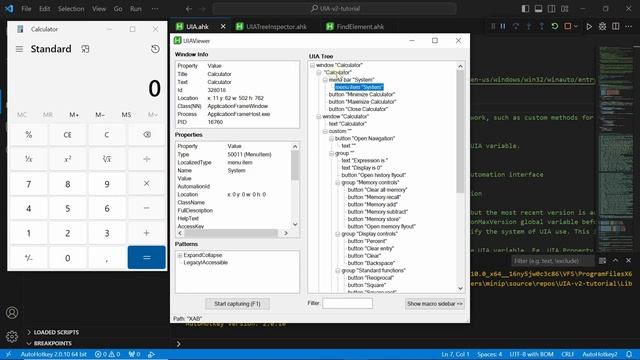This screenshot has width=640, height=360.
Task: Click AutoHotkey2 language mode in status bar
Action: (x=600, y=354)
